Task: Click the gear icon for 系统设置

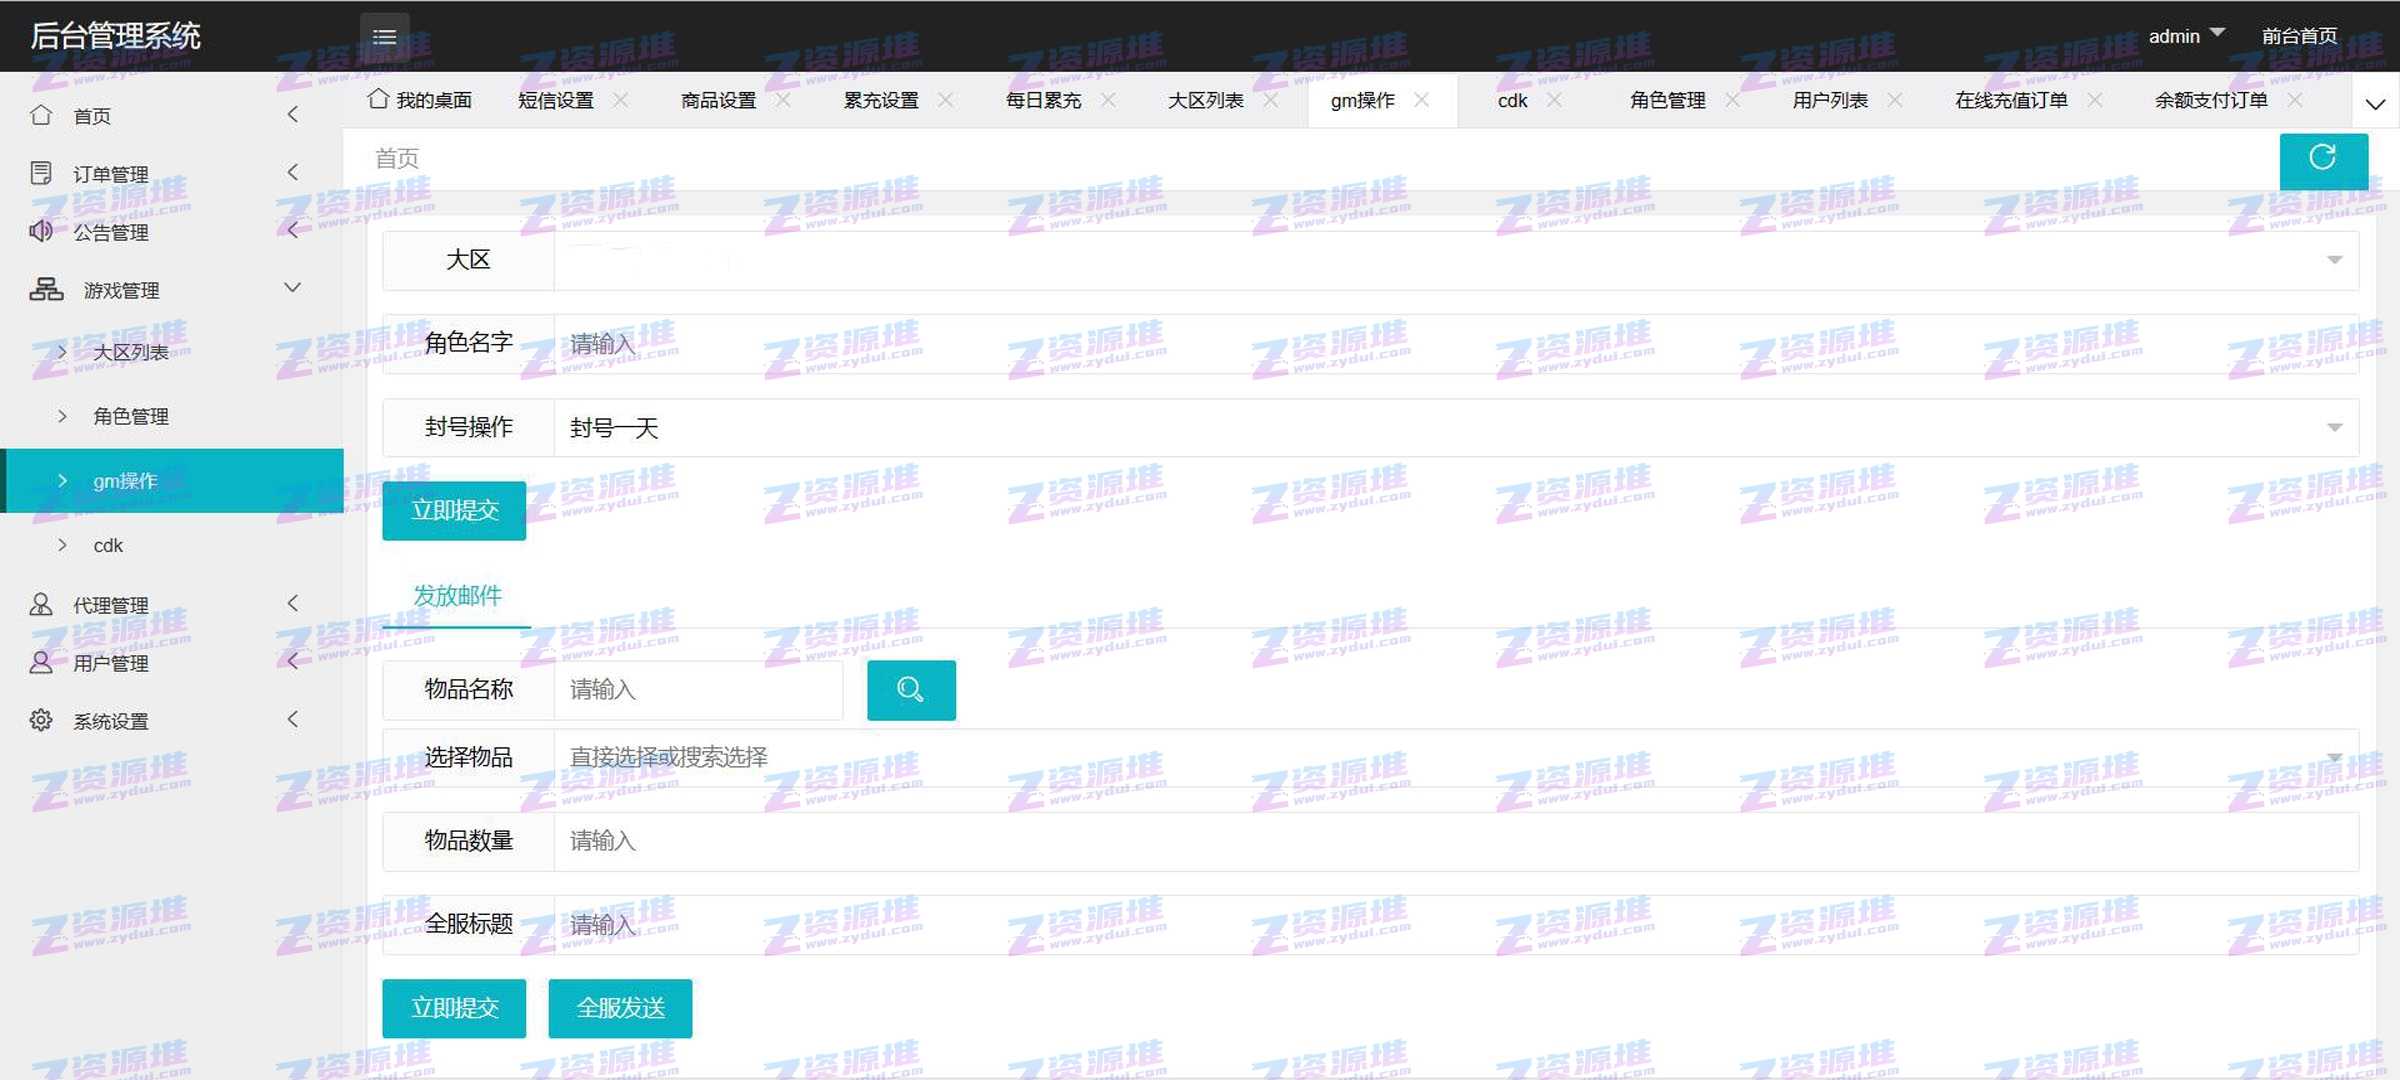Action: (x=41, y=720)
